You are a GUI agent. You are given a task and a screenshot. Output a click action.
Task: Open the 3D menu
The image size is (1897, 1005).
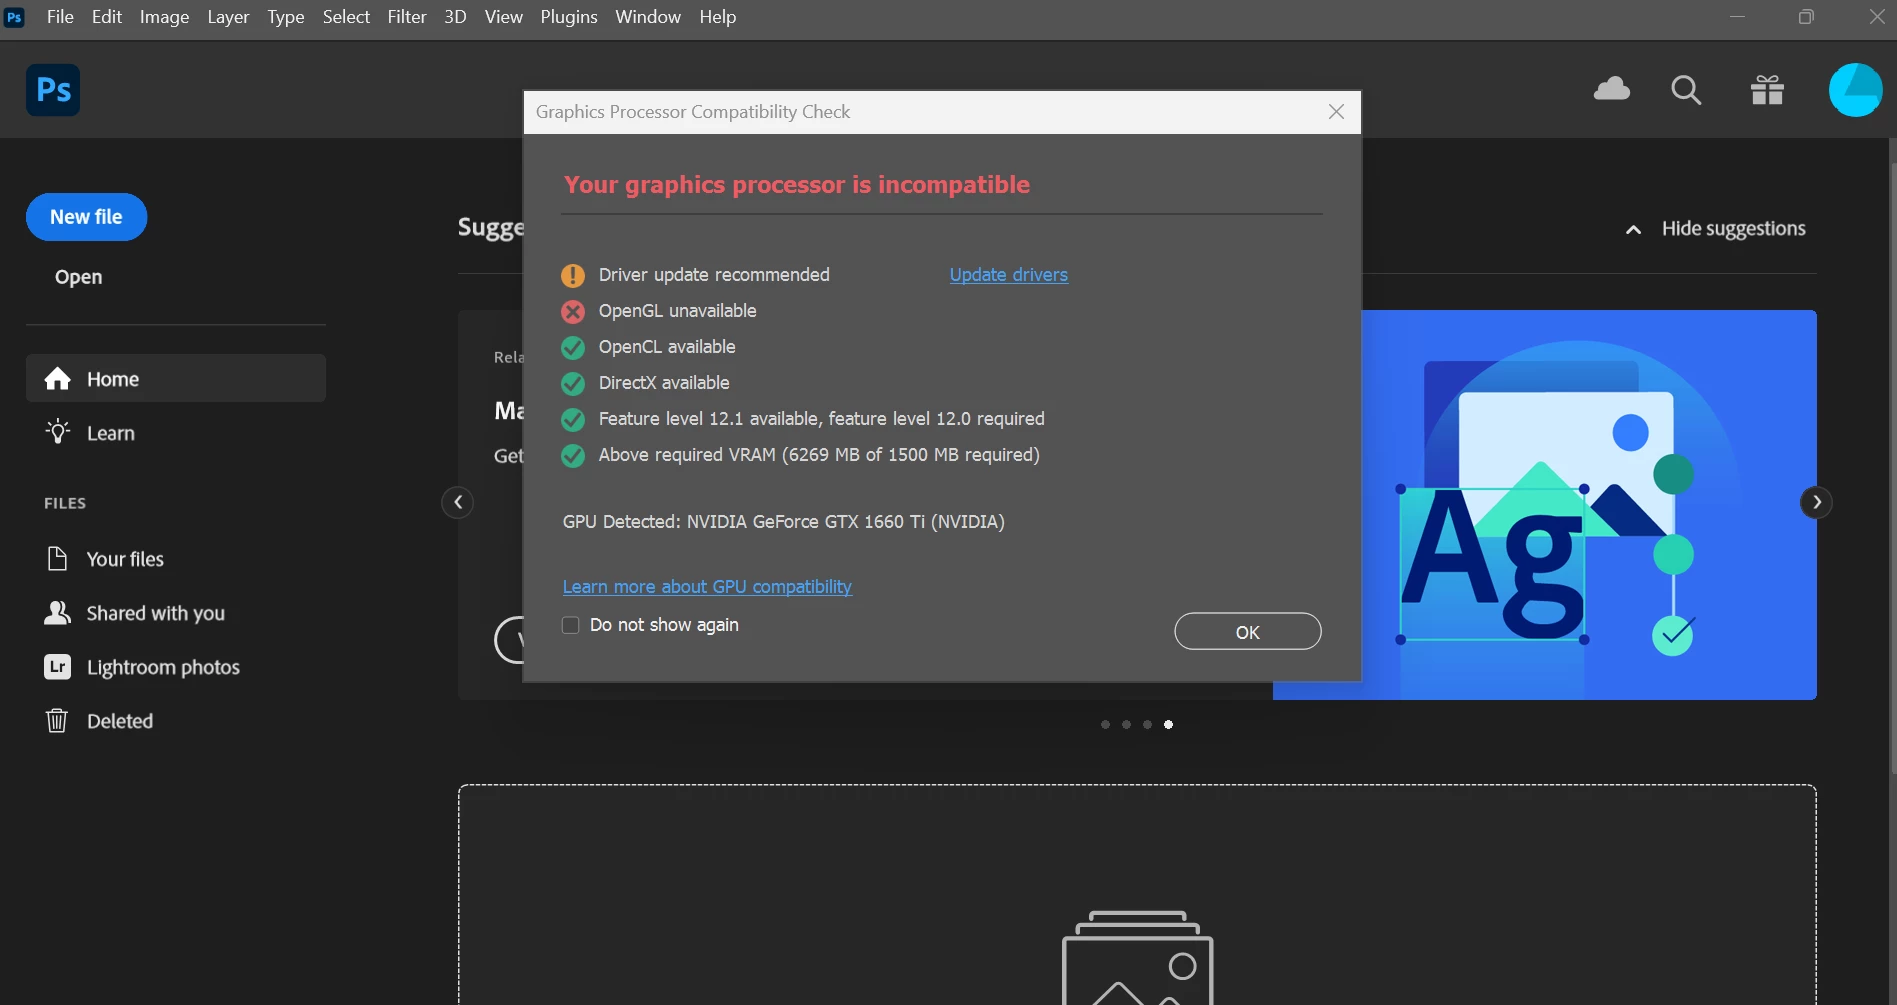[x=455, y=17]
